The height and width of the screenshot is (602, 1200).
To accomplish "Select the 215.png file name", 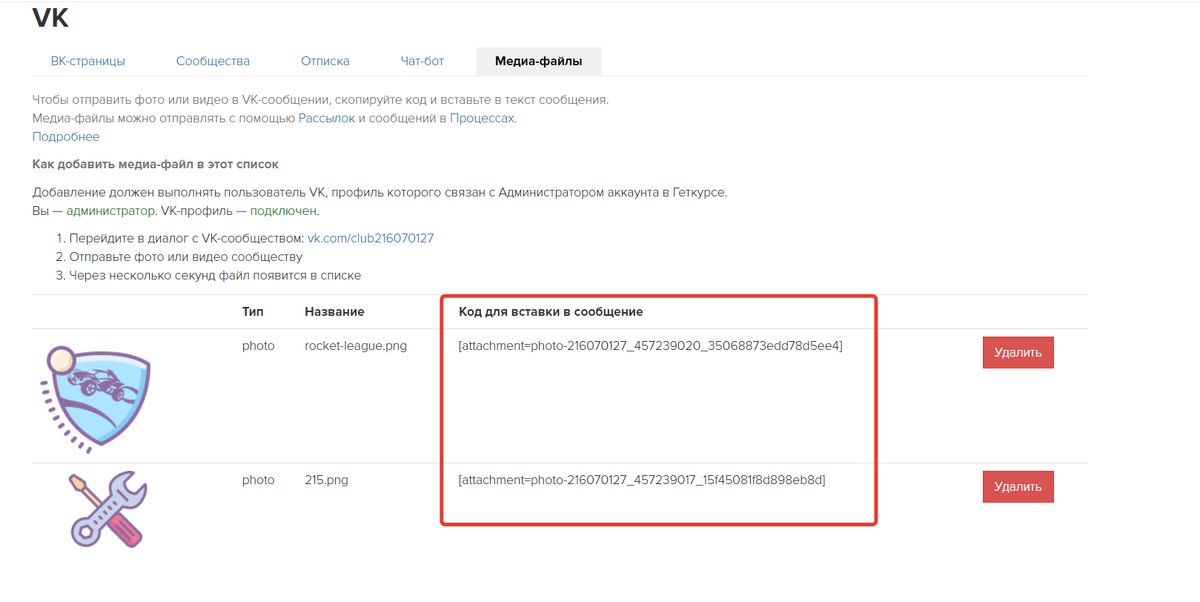I will [327, 480].
